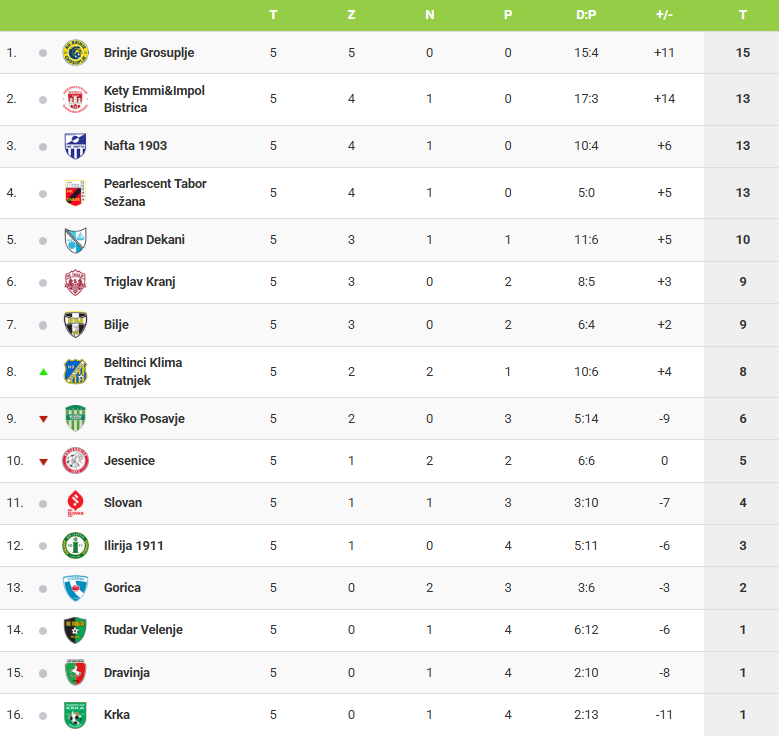This screenshot has width=779, height=737.
Task: Open the Krka team link
Action: (117, 715)
